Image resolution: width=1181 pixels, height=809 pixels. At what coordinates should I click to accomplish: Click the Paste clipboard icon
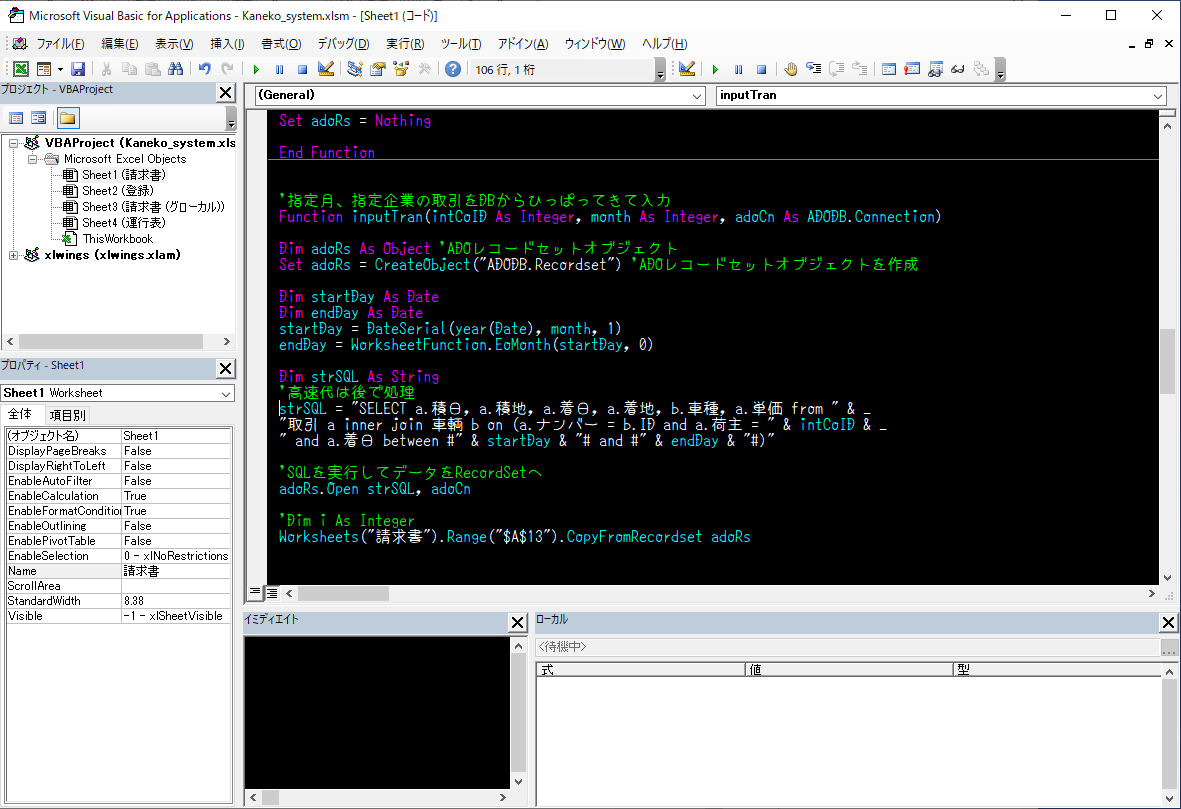[153, 69]
